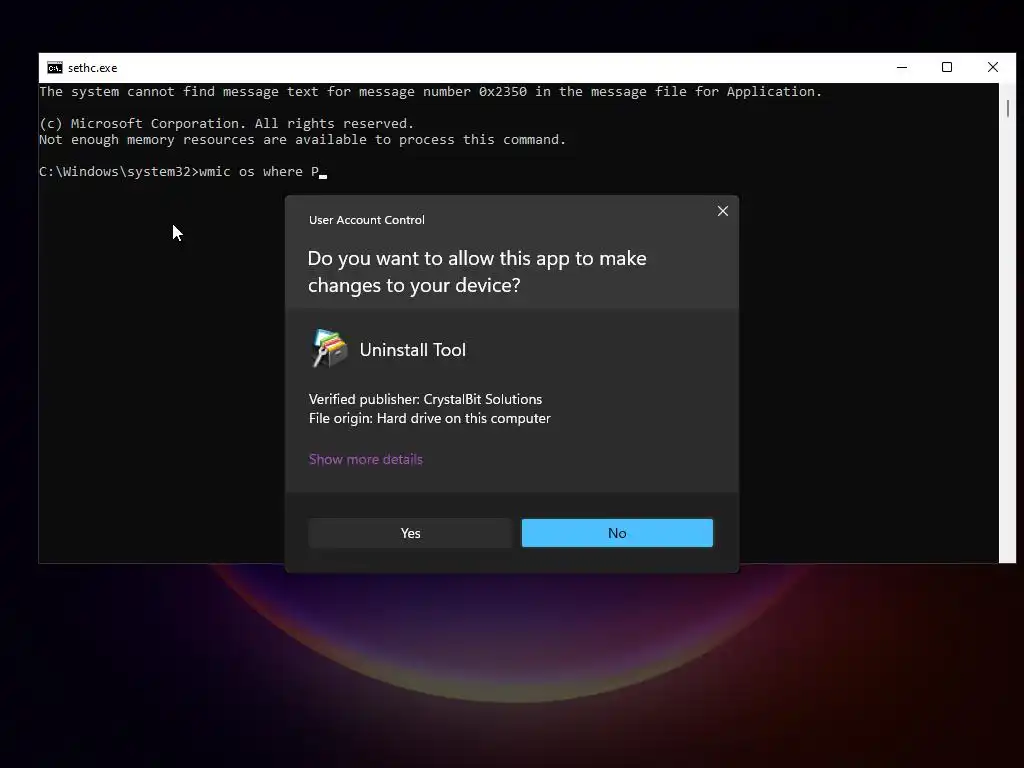Click Yes in the User Account Control dialog
1024x768 pixels.
[x=410, y=533]
